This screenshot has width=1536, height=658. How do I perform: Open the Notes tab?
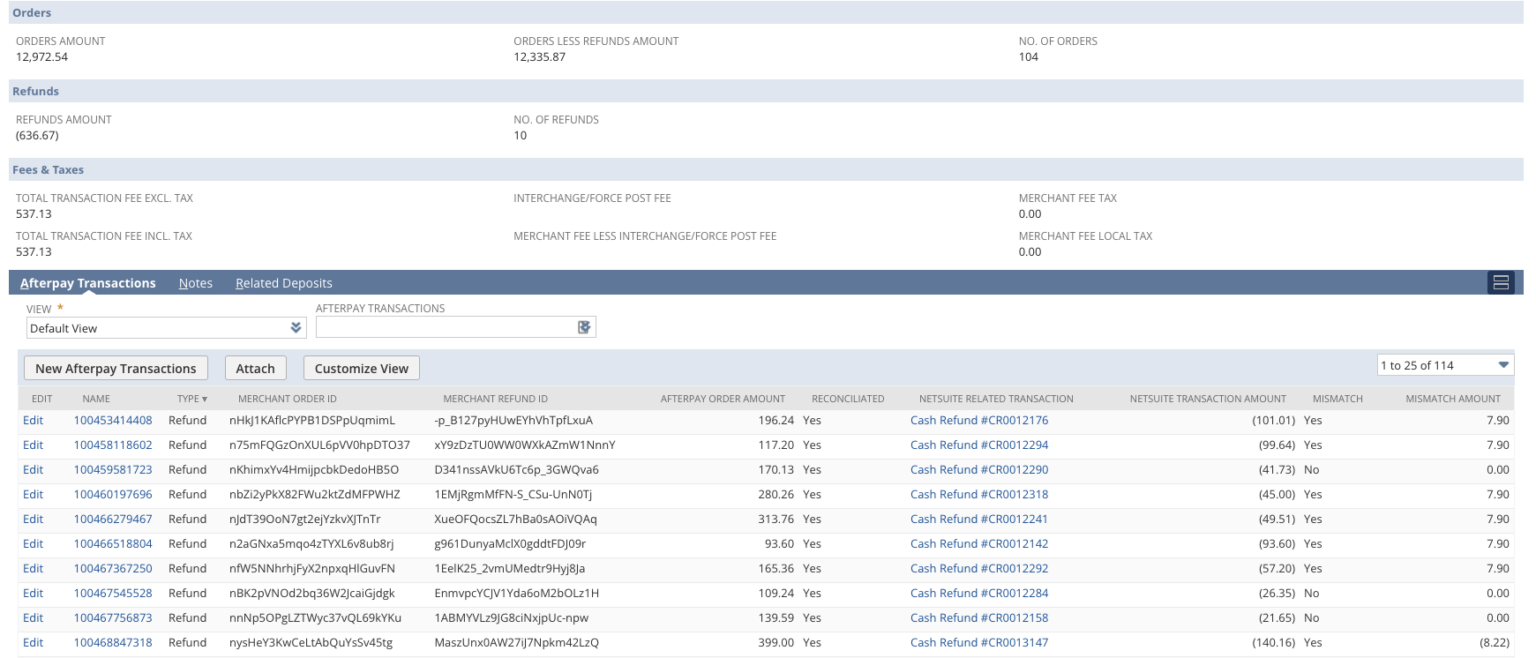[196, 283]
